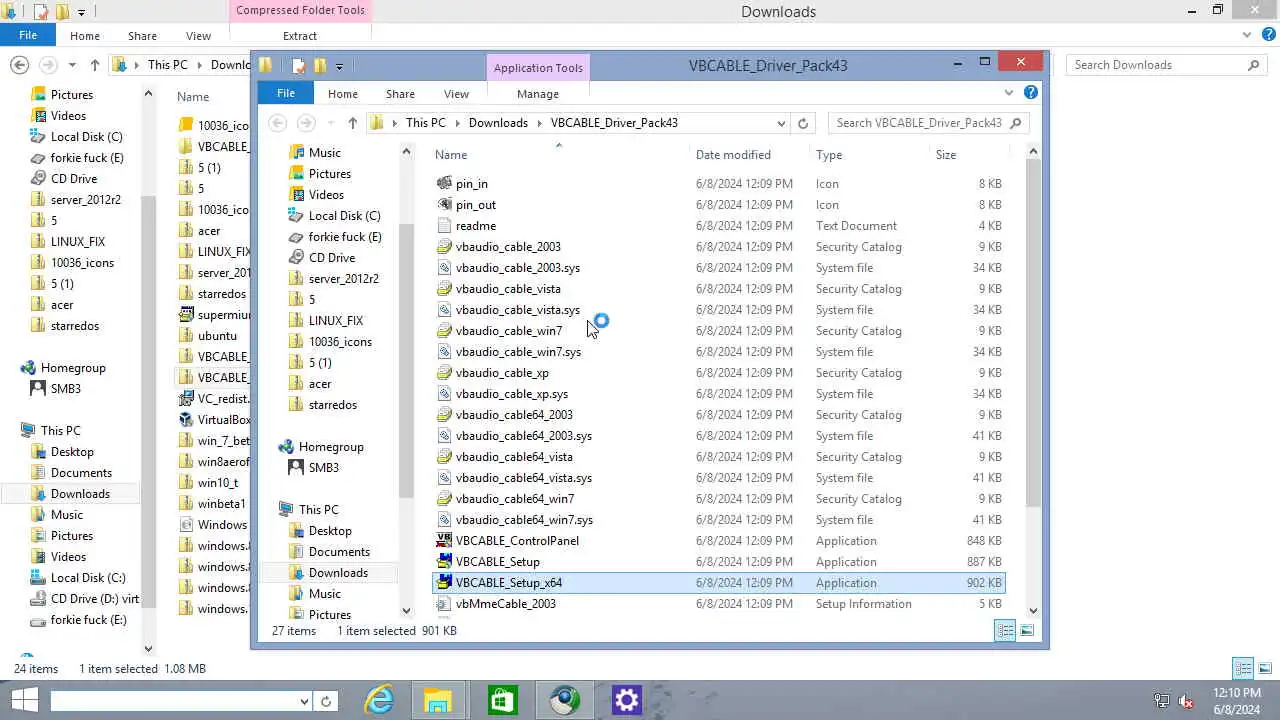
Task: Open Help in the VBCABLE_Driver_Pack43 ribbon
Action: pos(1031,93)
